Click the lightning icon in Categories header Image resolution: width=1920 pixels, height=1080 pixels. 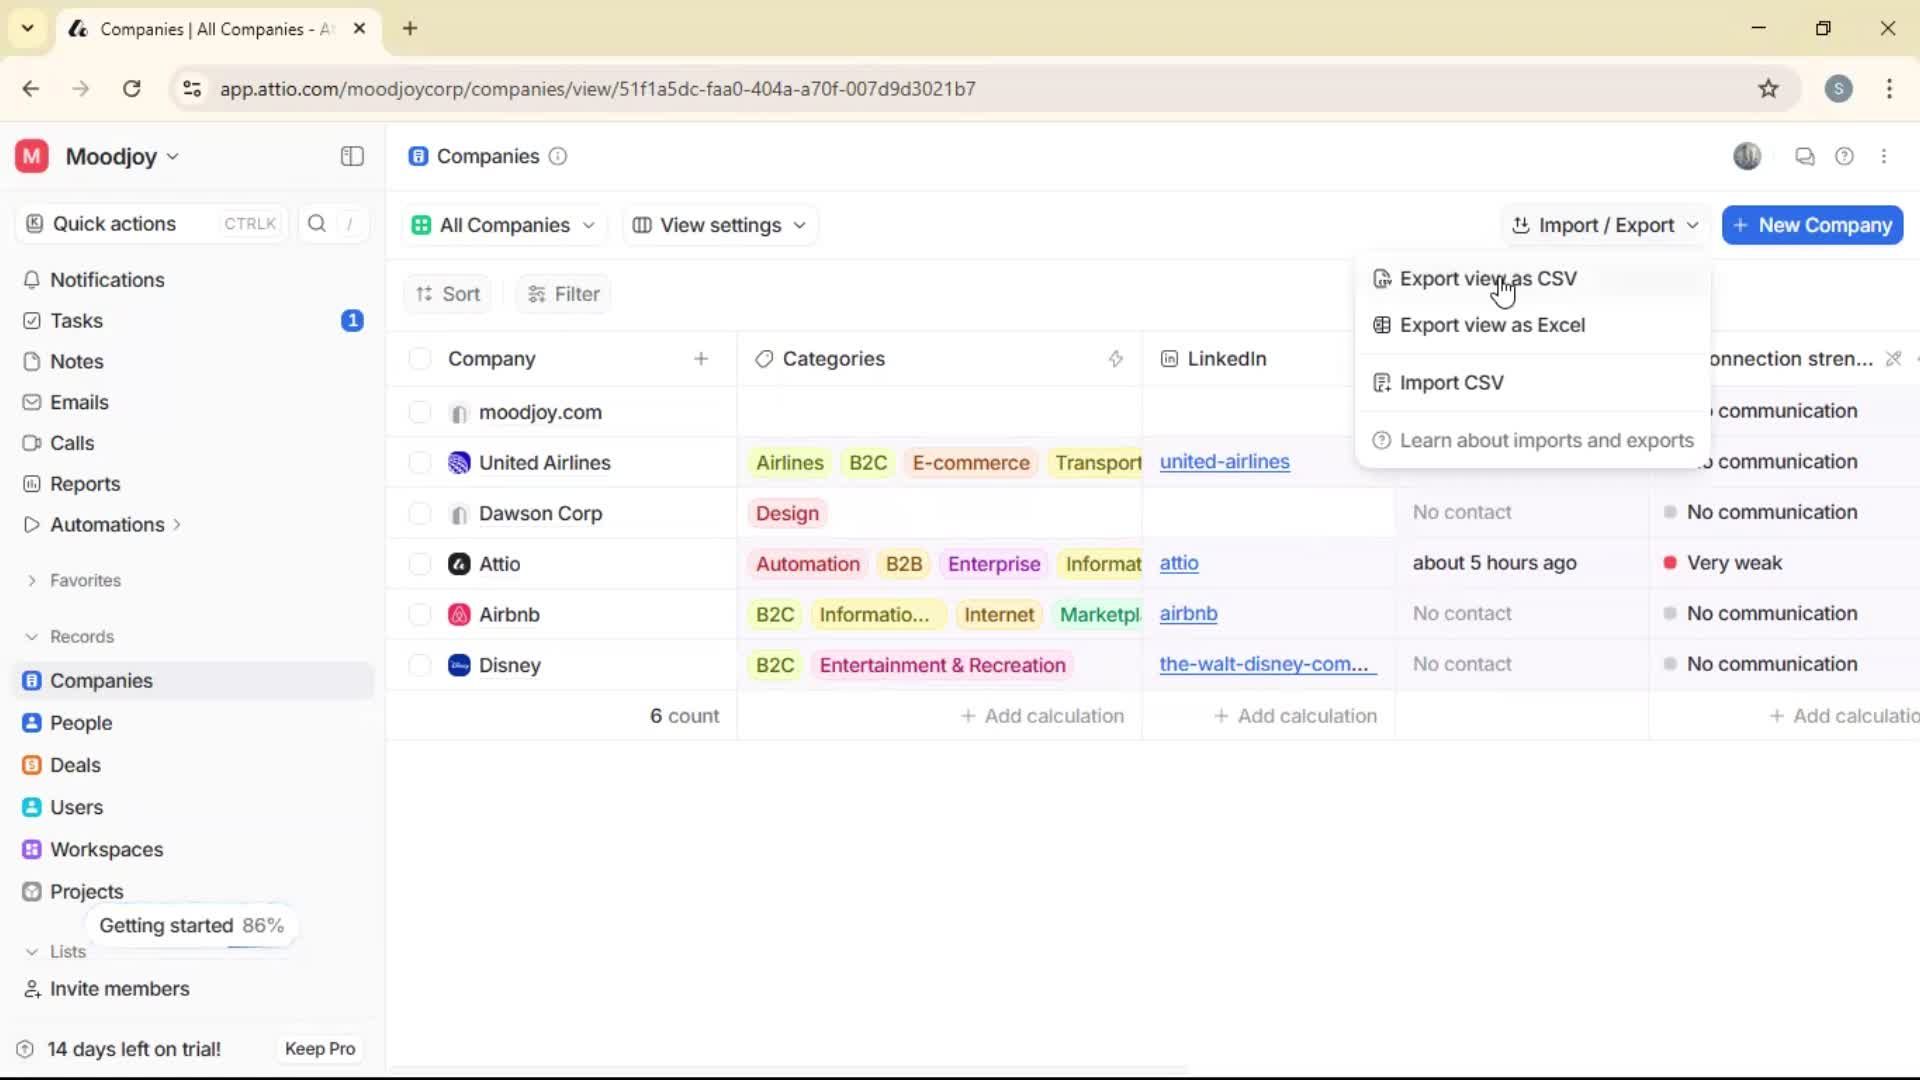pos(1116,359)
